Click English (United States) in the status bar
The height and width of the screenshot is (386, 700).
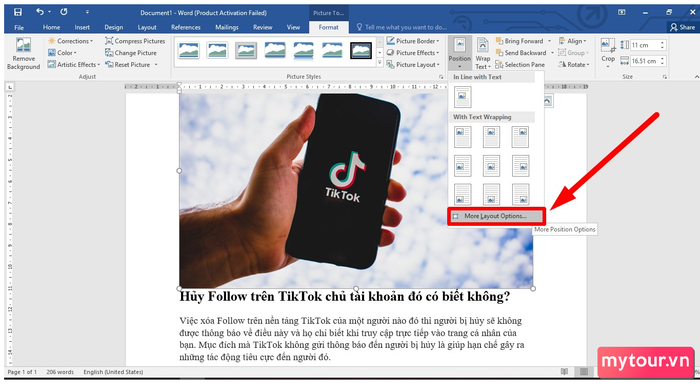(113, 372)
